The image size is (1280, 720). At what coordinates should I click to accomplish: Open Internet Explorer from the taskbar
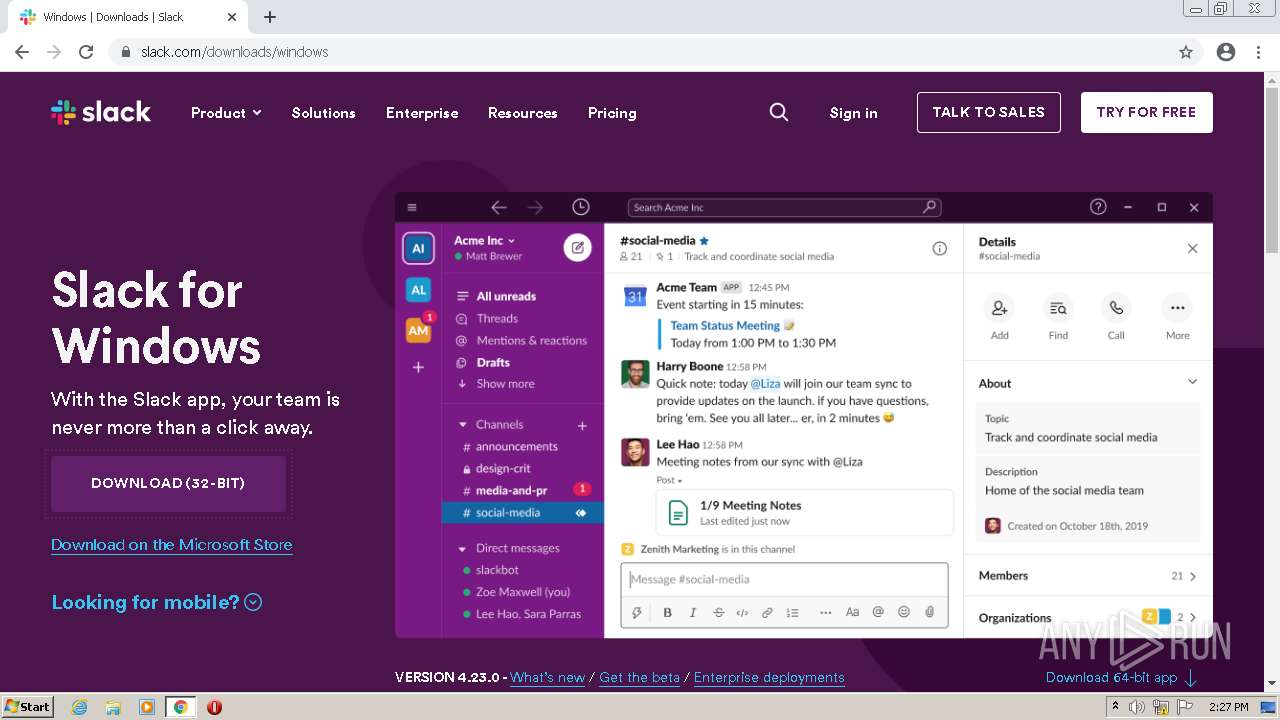pos(79,707)
